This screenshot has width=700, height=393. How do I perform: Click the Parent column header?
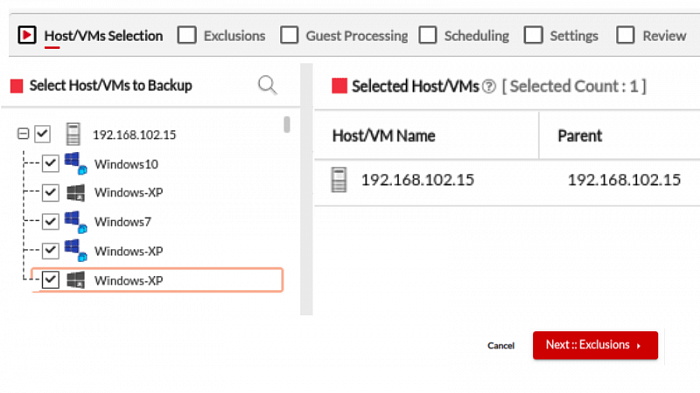point(580,136)
